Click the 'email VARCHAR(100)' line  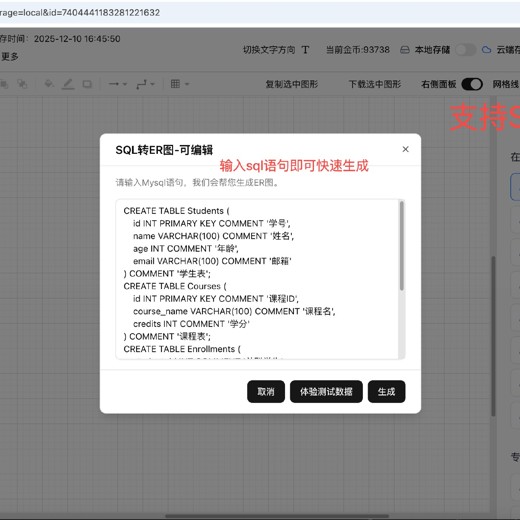(212, 261)
